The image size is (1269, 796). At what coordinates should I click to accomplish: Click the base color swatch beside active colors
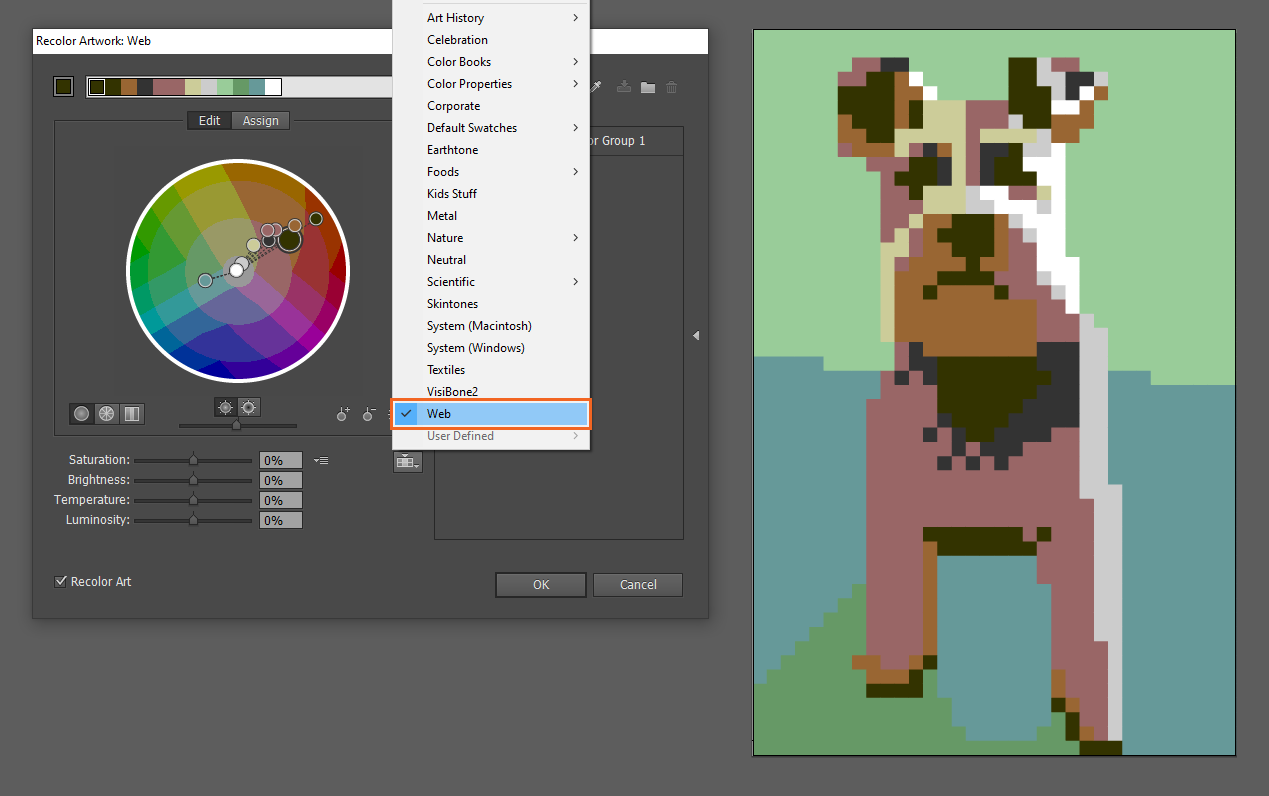pyautogui.click(x=64, y=87)
